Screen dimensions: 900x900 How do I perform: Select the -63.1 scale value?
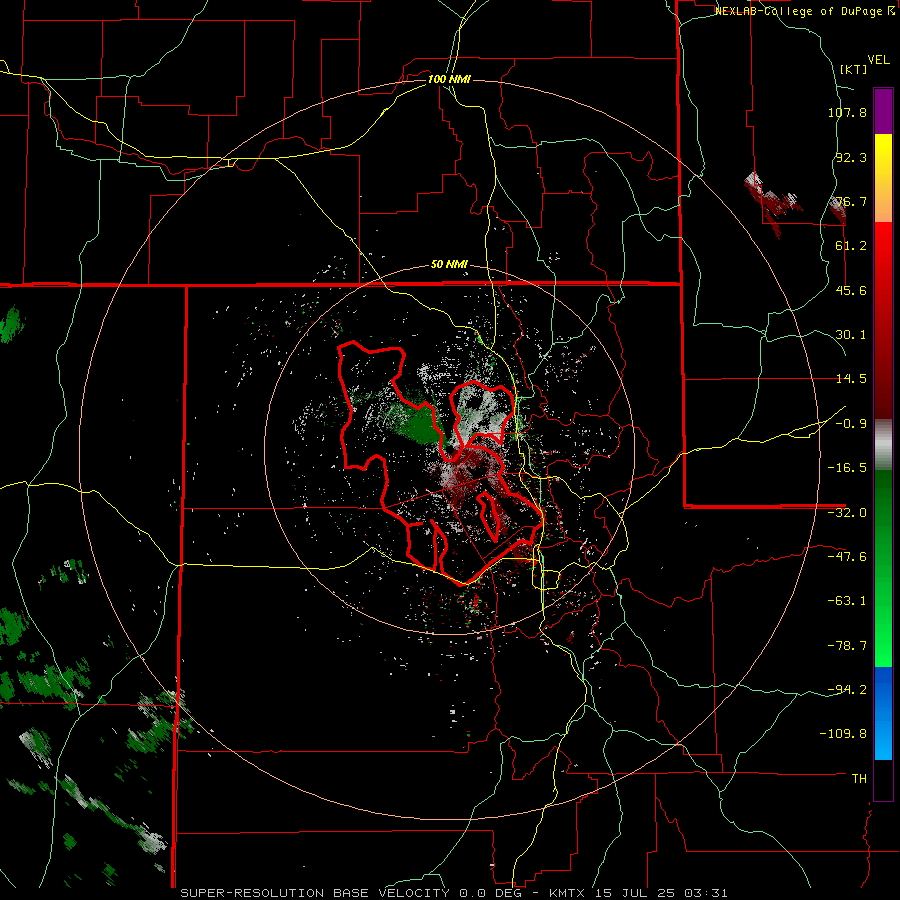click(847, 601)
